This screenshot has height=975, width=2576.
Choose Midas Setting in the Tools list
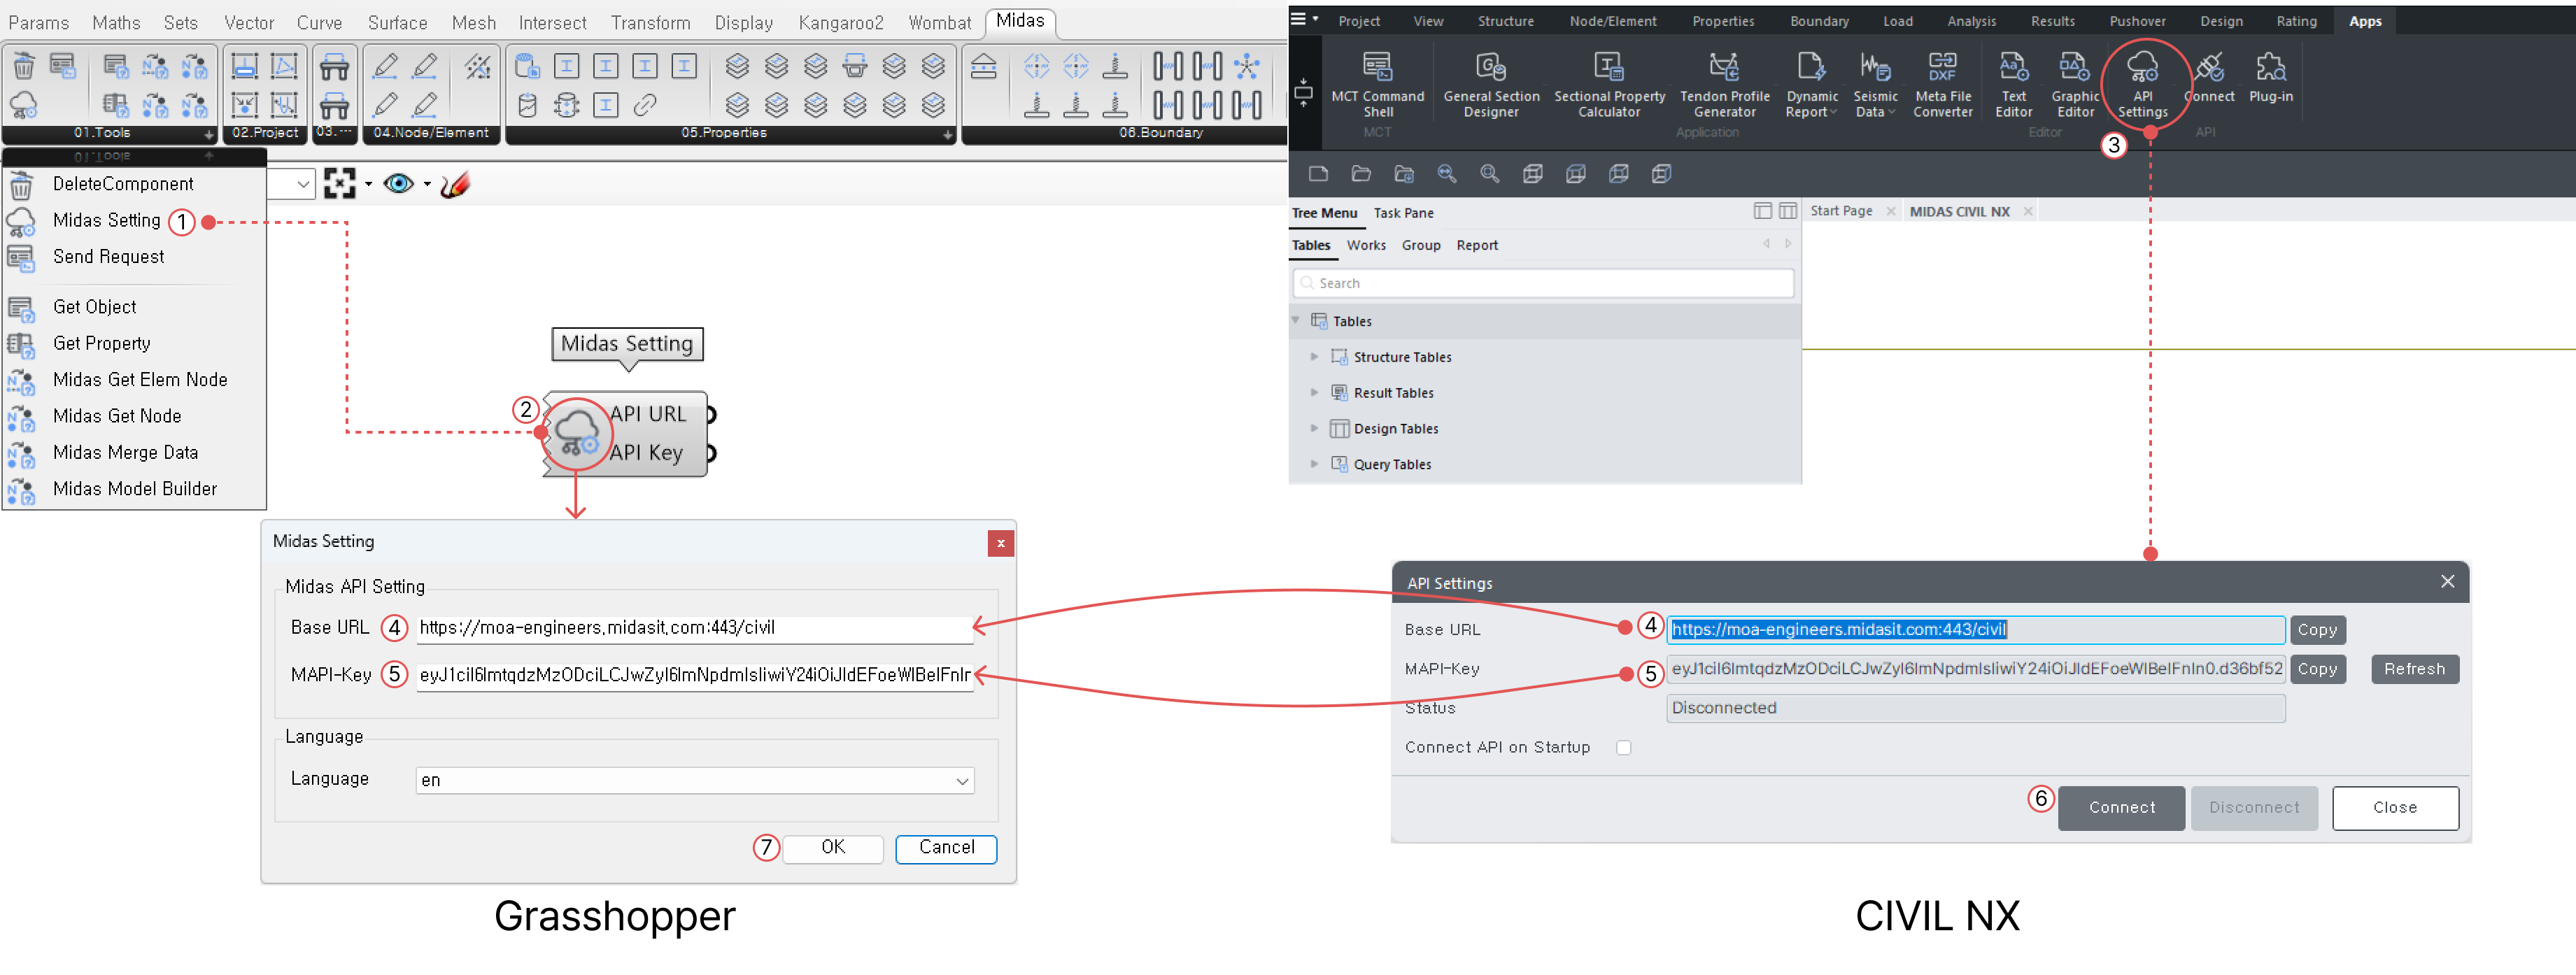[106, 220]
